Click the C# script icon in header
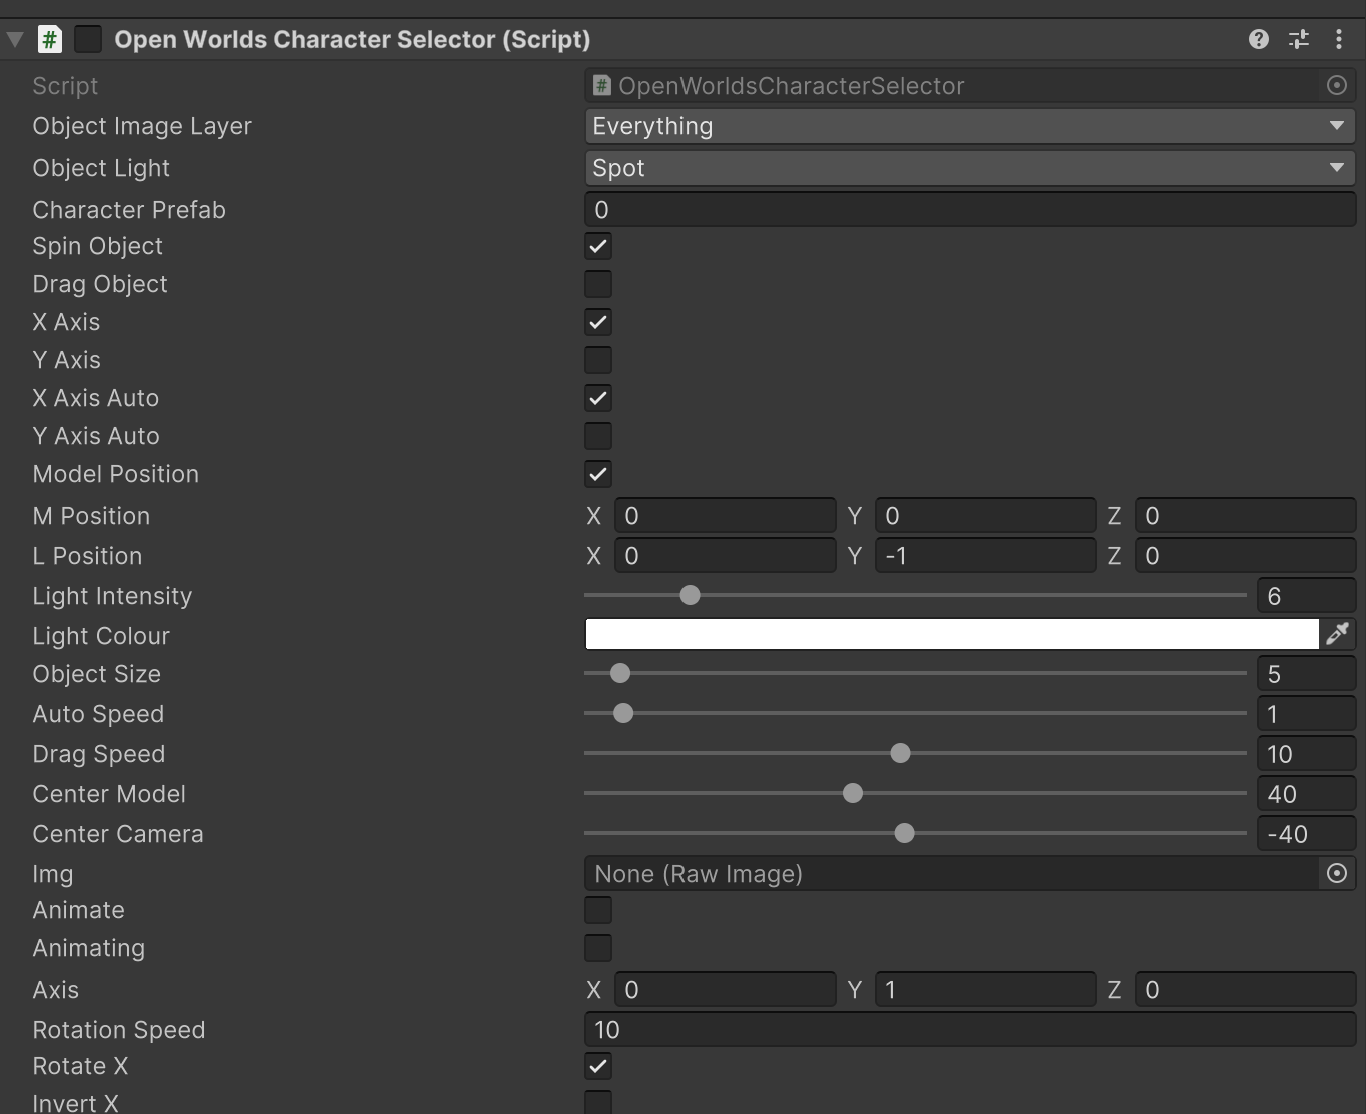Viewport: 1366px width, 1114px height. coord(49,39)
